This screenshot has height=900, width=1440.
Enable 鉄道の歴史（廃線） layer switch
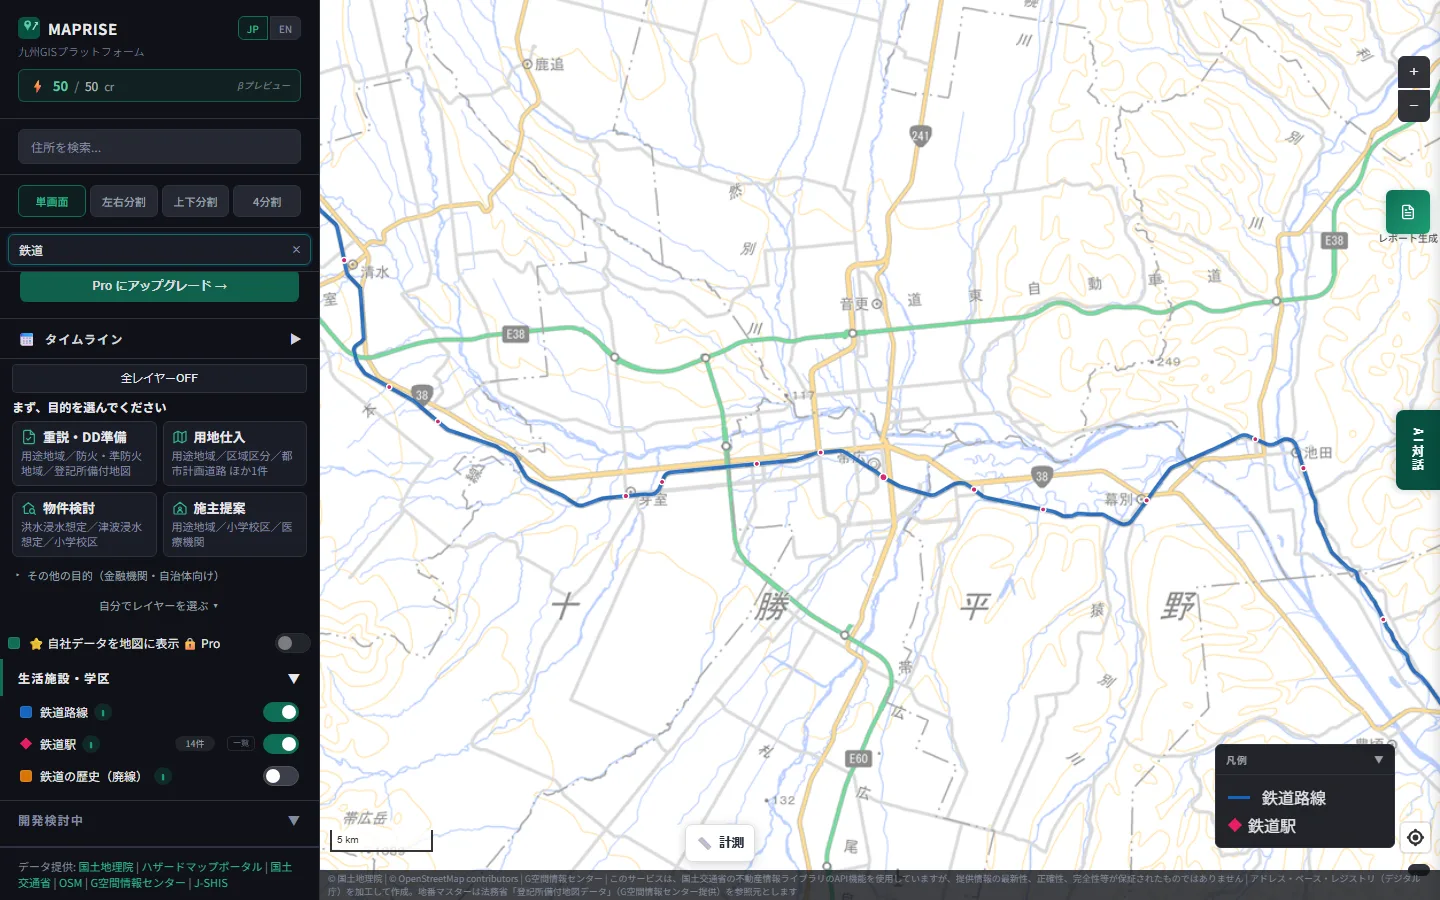coord(281,776)
